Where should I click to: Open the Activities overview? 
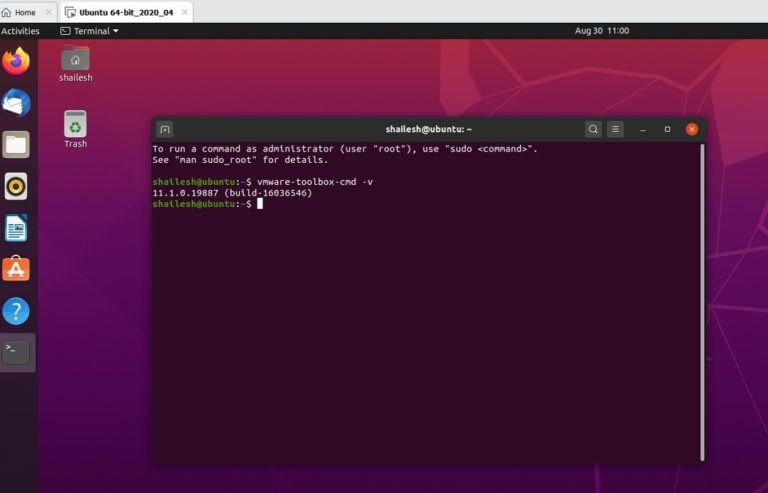pos(20,31)
